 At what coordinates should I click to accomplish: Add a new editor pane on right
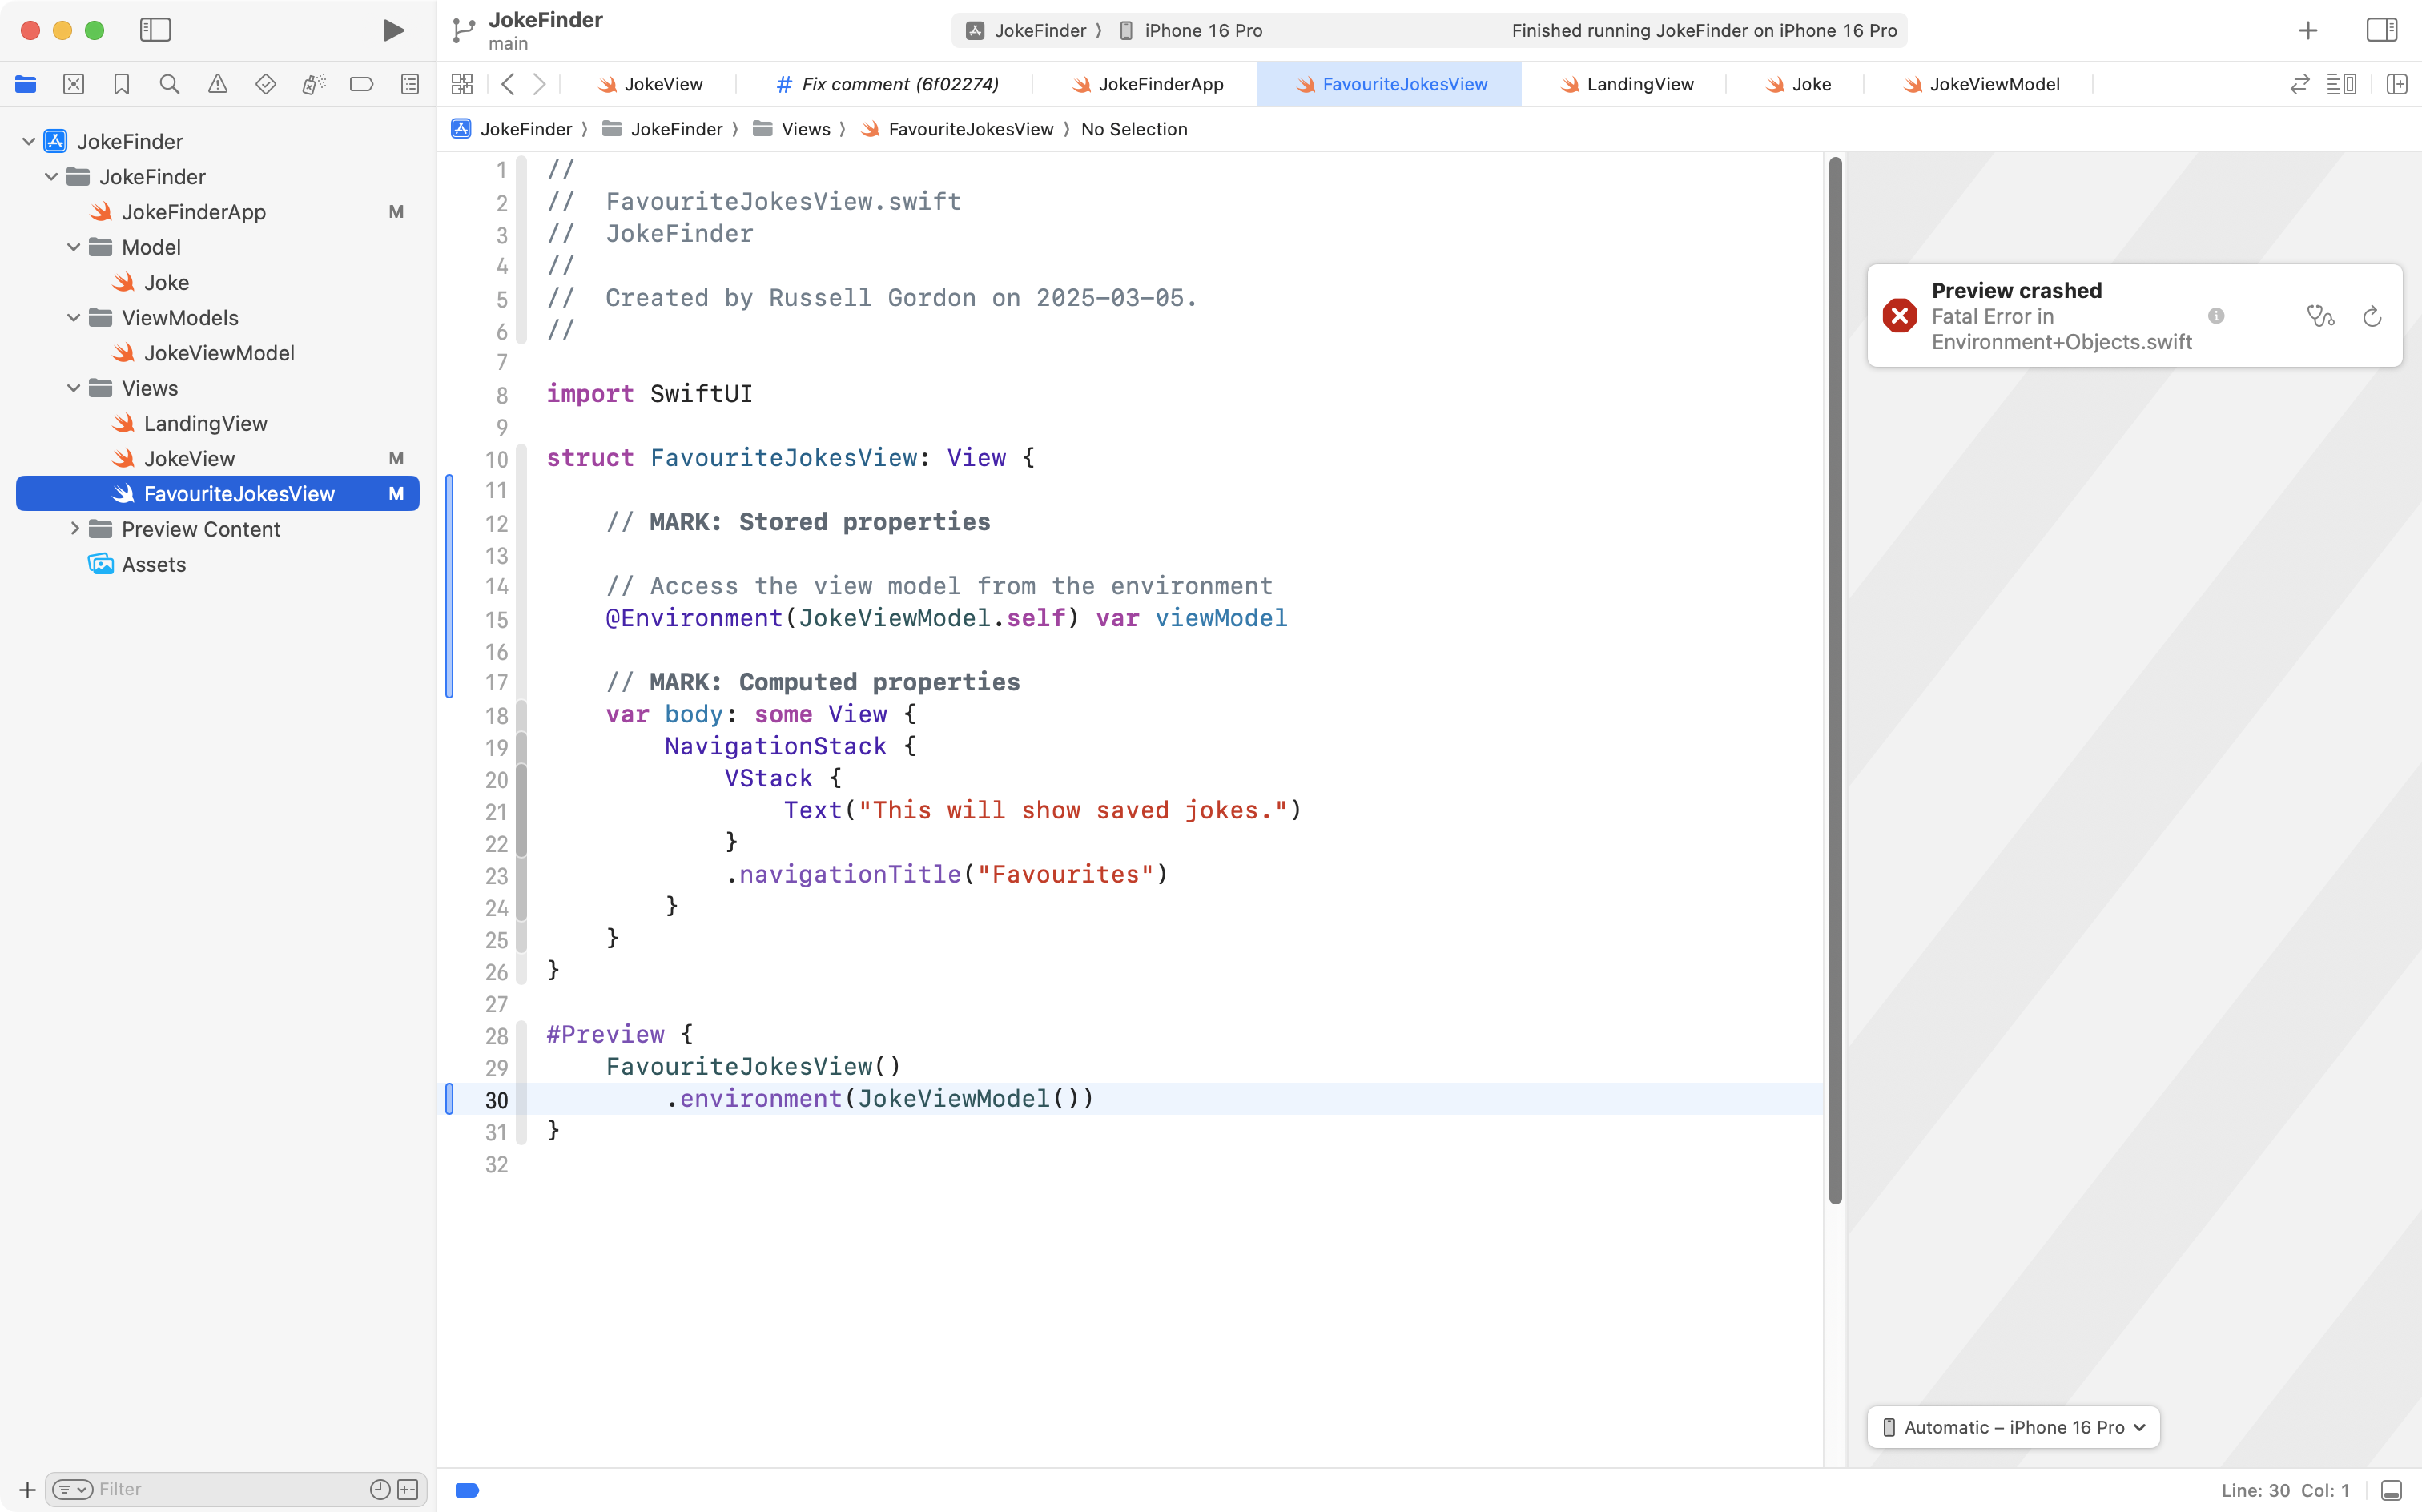[x=2396, y=84]
